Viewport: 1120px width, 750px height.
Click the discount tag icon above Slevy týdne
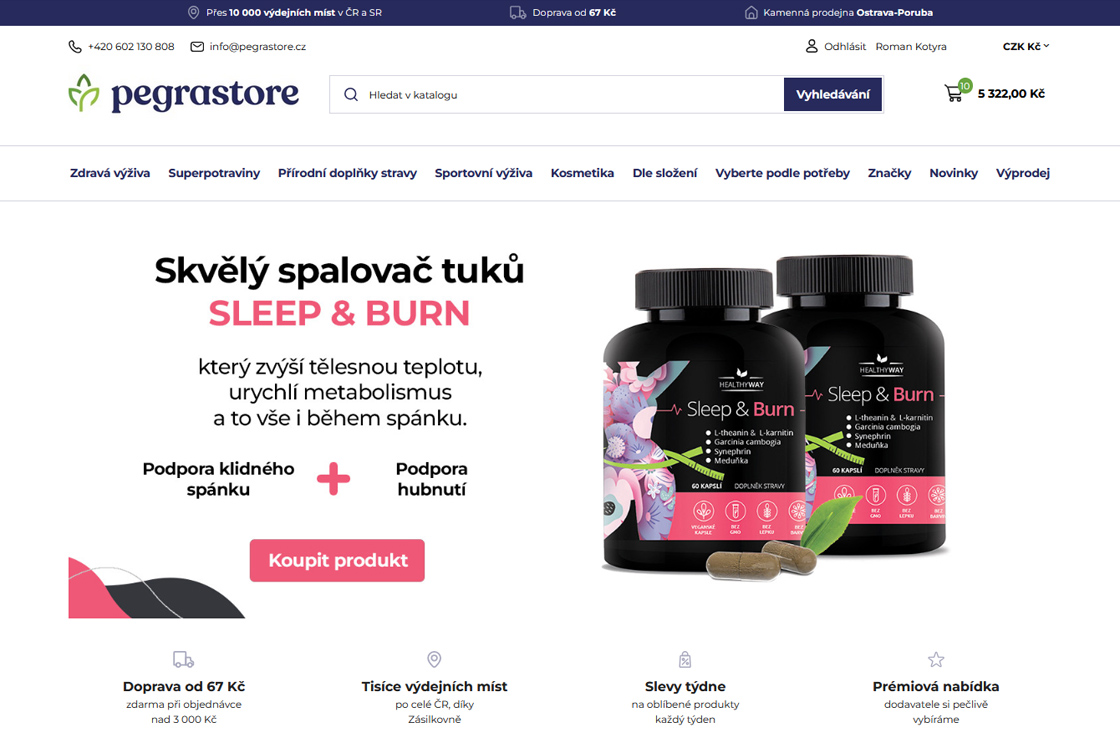click(685, 659)
